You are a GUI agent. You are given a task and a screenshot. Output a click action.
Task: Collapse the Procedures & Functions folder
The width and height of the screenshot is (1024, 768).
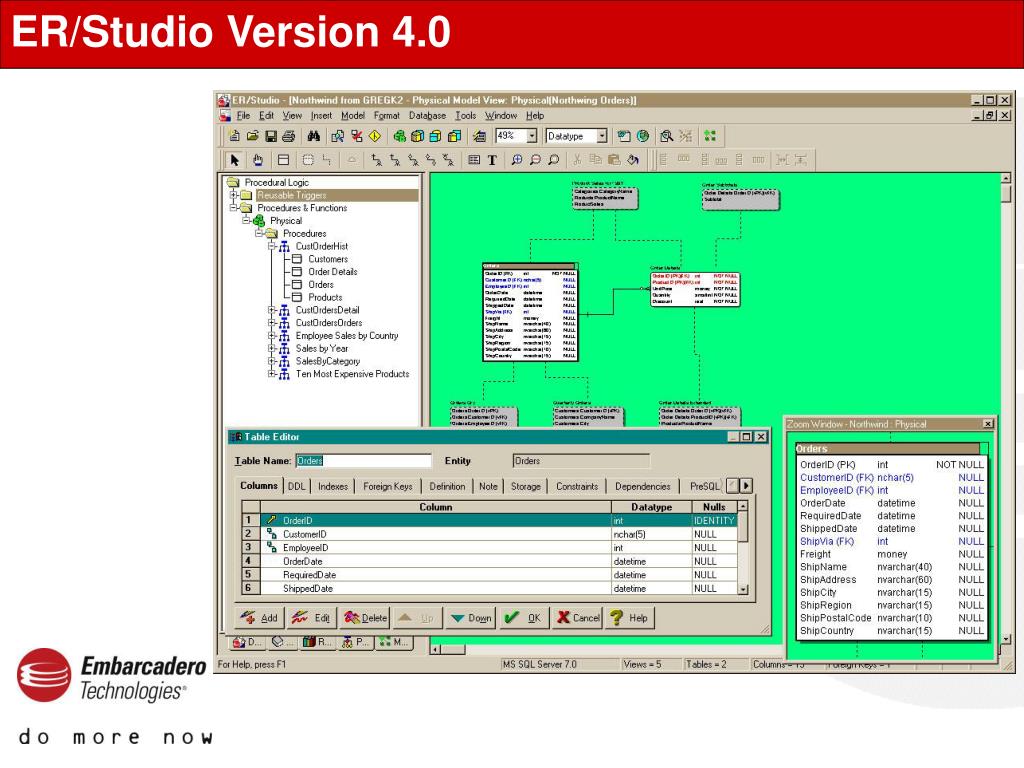(234, 208)
